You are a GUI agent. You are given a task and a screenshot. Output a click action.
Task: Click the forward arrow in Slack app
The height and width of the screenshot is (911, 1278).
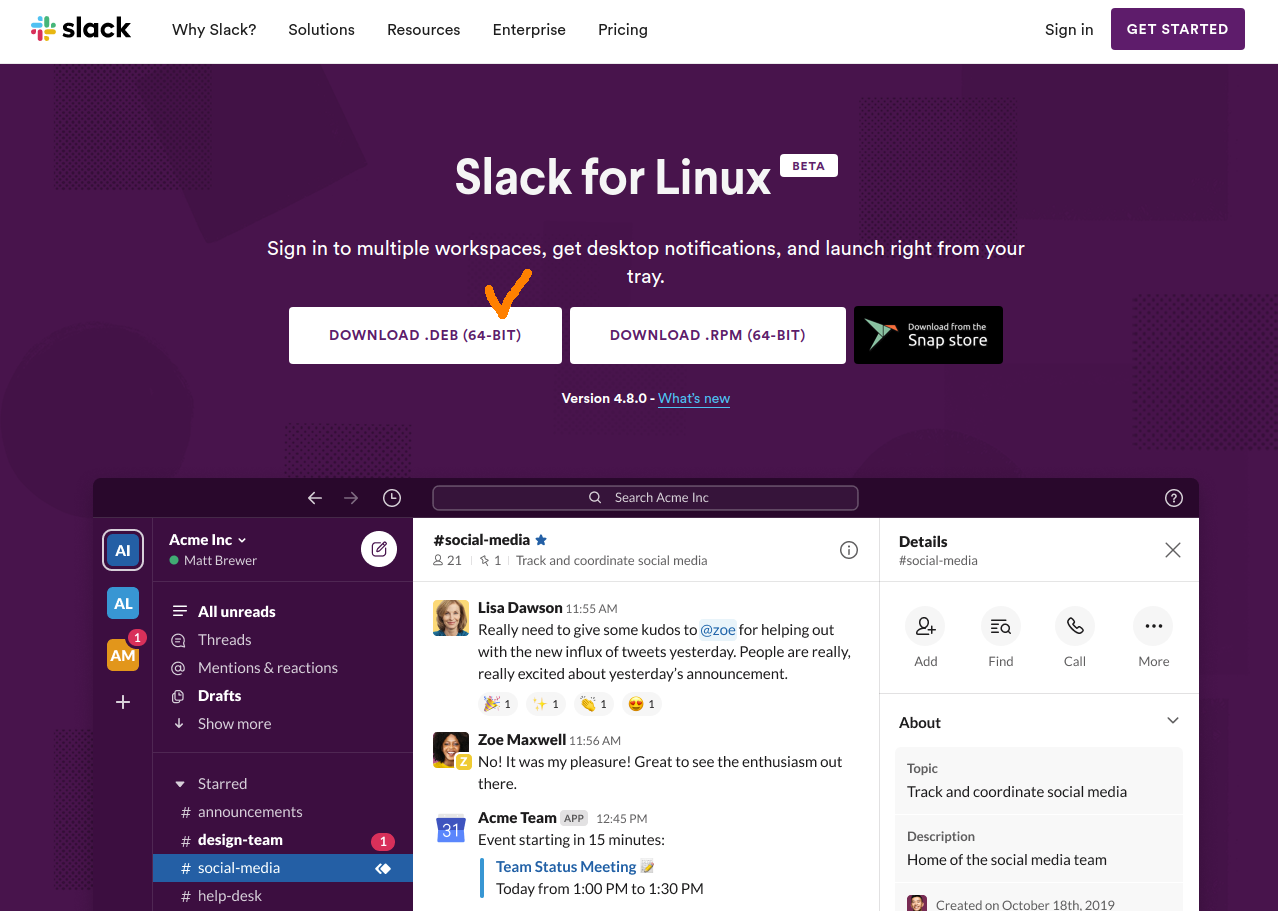point(351,497)
